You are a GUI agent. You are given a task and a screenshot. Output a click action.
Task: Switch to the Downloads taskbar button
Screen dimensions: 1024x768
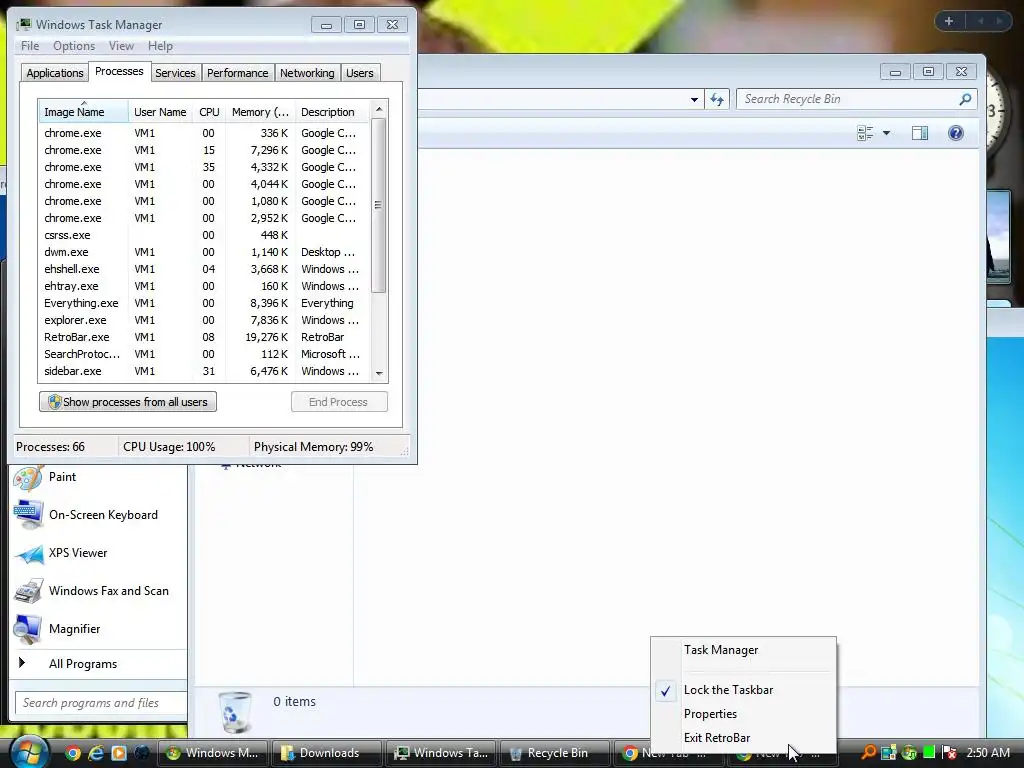click(326, 753)
